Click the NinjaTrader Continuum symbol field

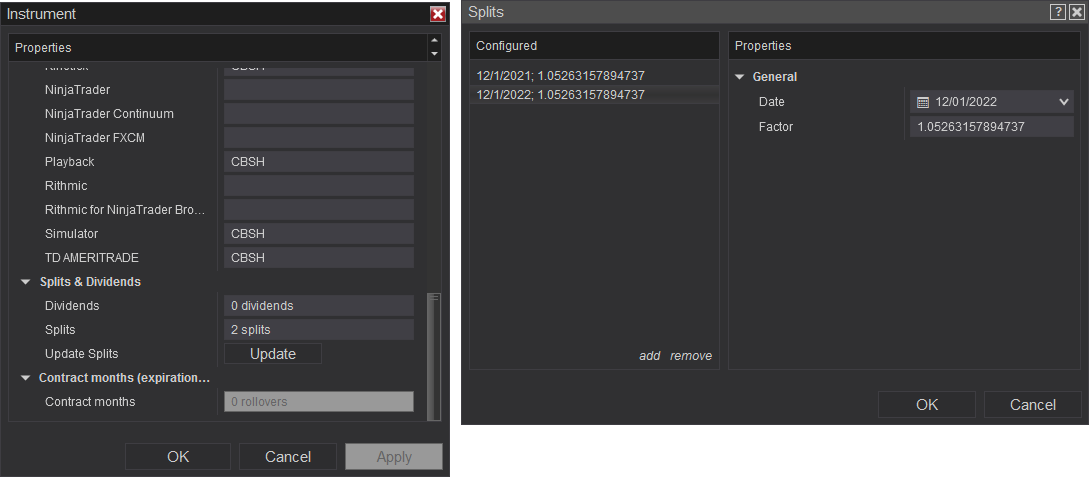pos(319,113)
